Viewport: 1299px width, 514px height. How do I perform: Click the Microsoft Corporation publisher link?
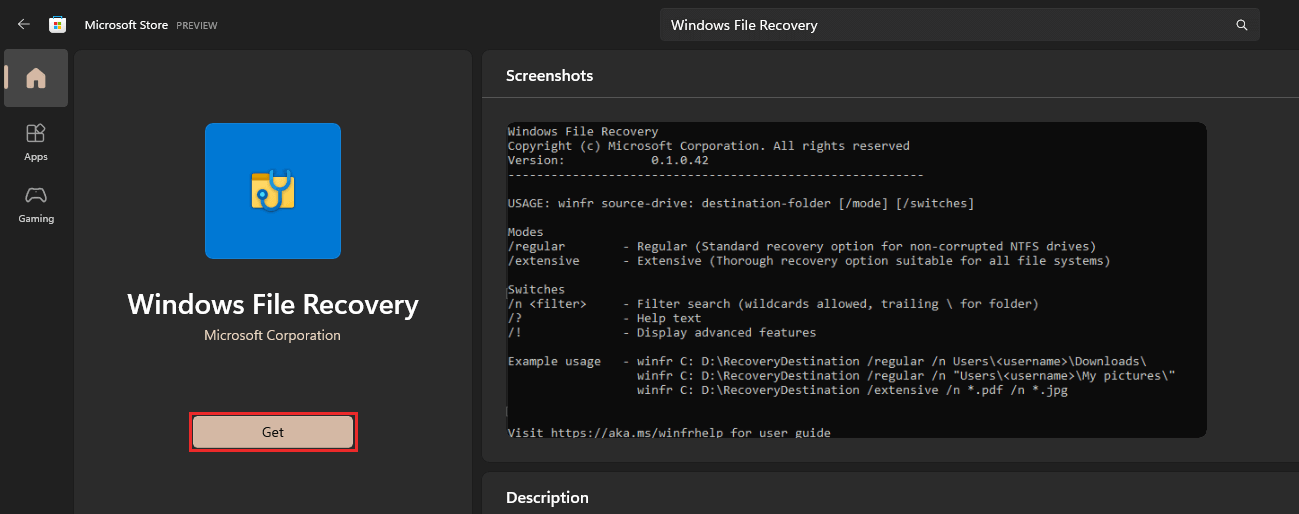[273, 335]
